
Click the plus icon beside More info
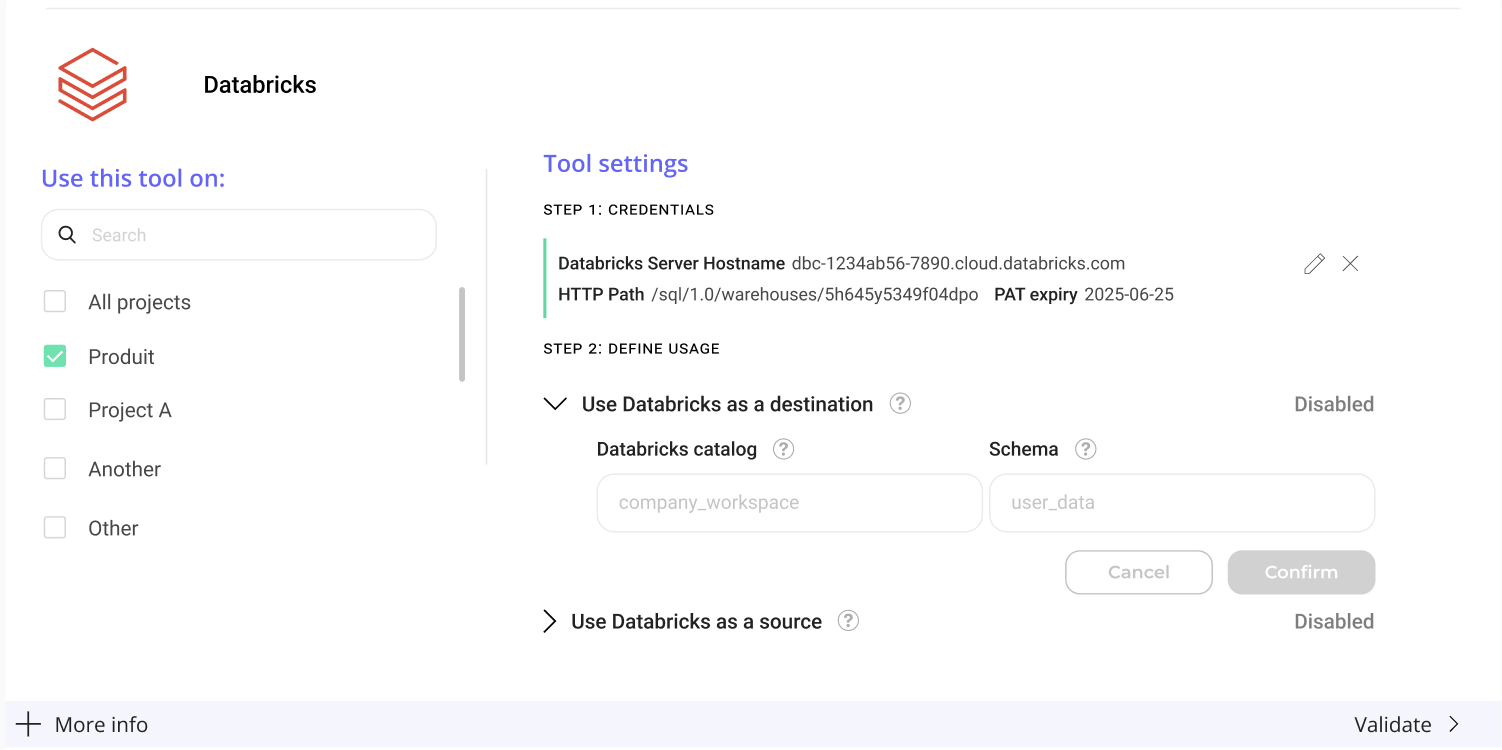[x=28, y=725]
